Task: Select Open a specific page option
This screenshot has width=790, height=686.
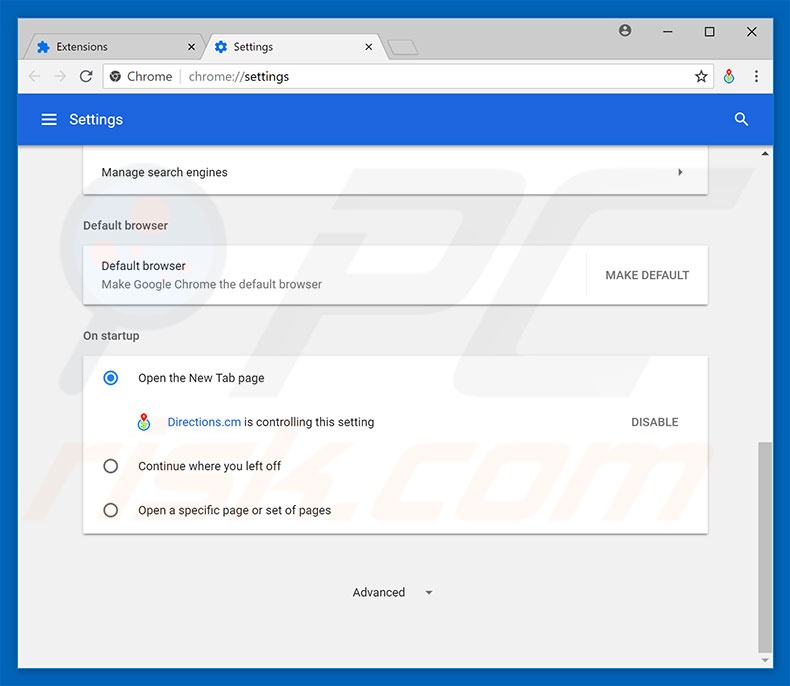Action: [x=110, y=510]
